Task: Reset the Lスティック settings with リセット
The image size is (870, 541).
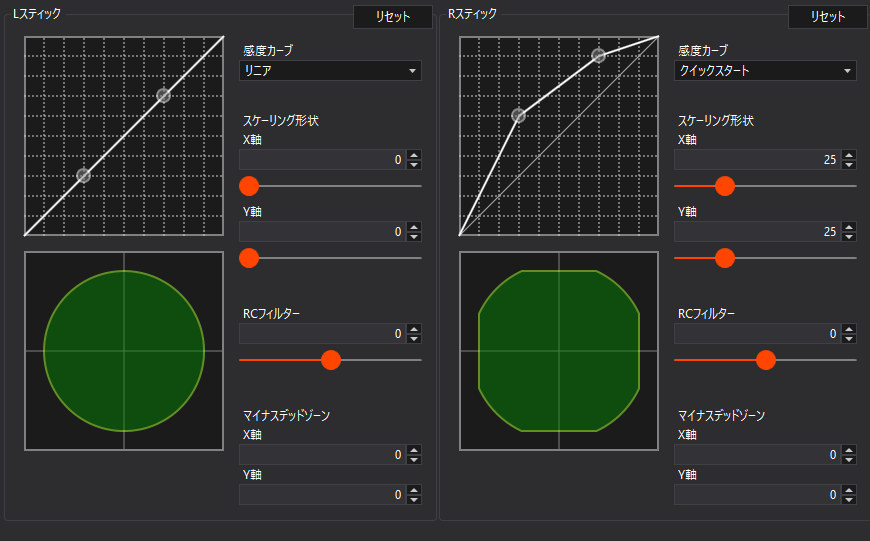Action: click(x=393, y=17)
